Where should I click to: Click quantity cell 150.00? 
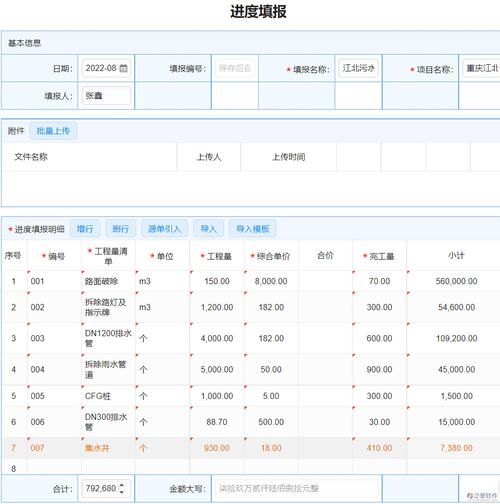217,281
